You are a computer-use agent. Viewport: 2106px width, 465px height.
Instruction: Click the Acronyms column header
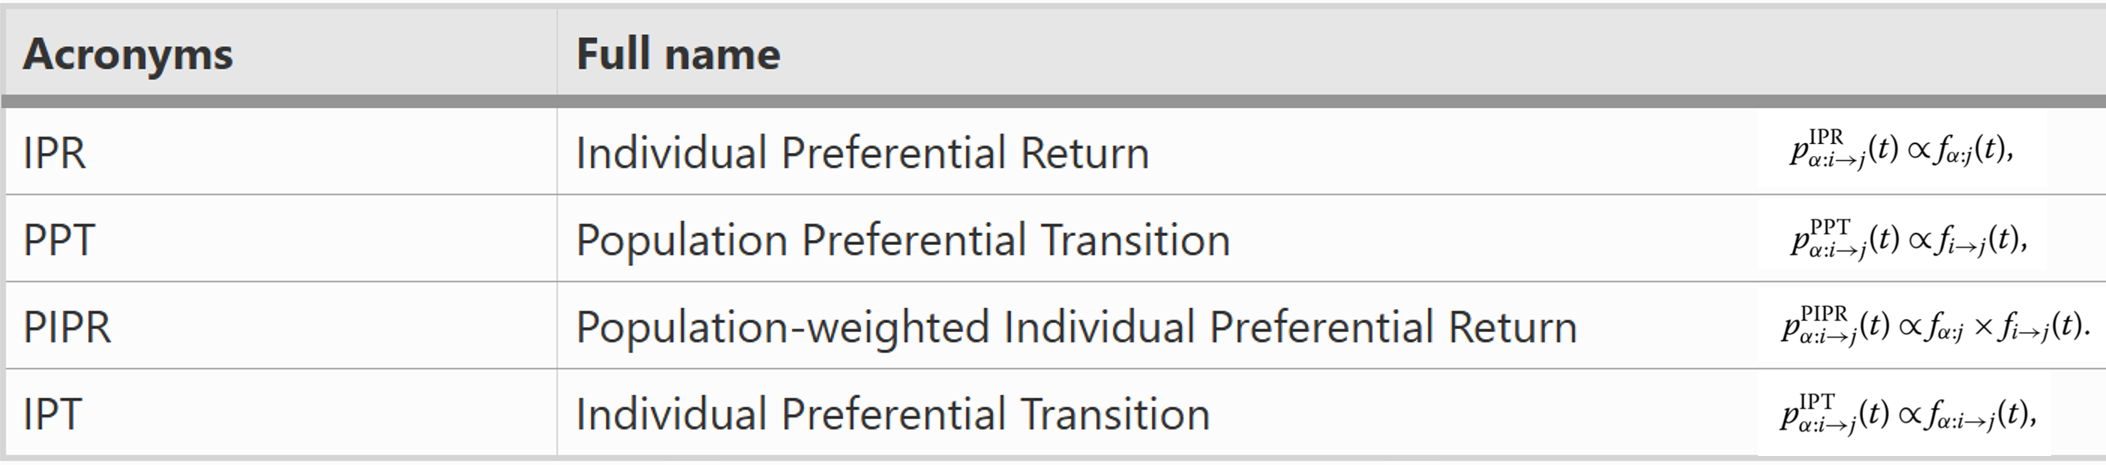tap(127, 54)
